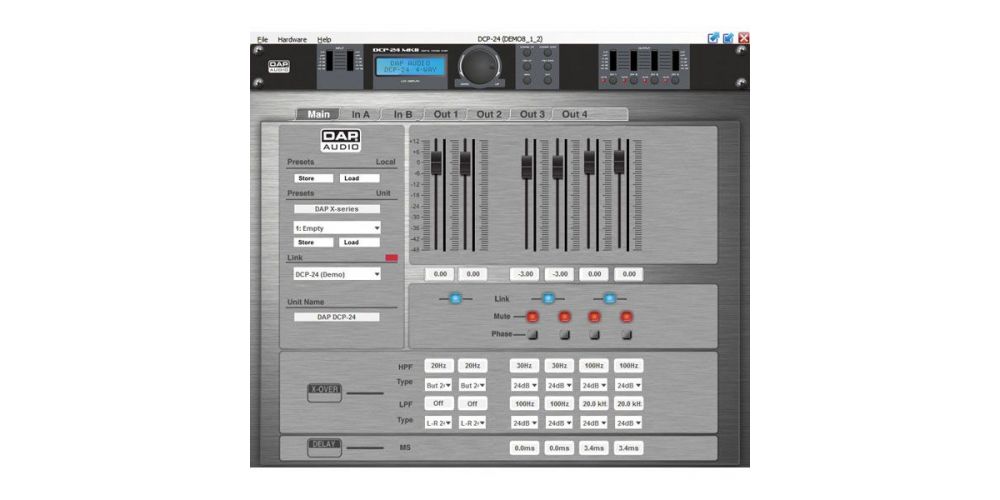Click the red Link status indicator
The width and height of the screenshot is (1000, 500).
click(x=392, y=258)
